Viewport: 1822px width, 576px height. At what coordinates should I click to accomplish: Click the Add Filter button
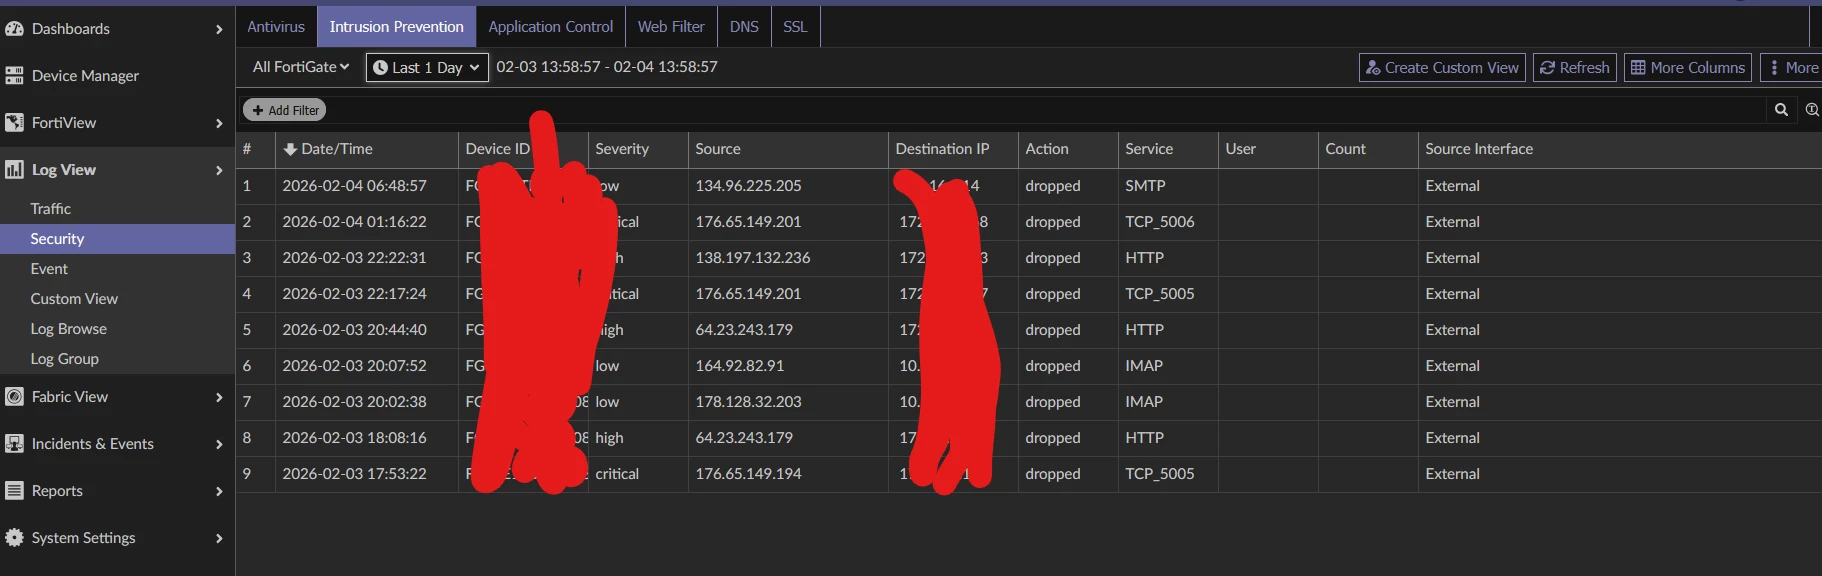[285, 110]
